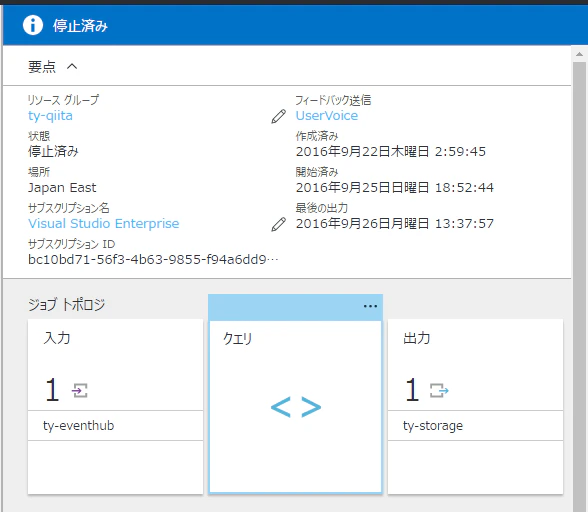Open the 出力 outputs tile

[475, 407]
